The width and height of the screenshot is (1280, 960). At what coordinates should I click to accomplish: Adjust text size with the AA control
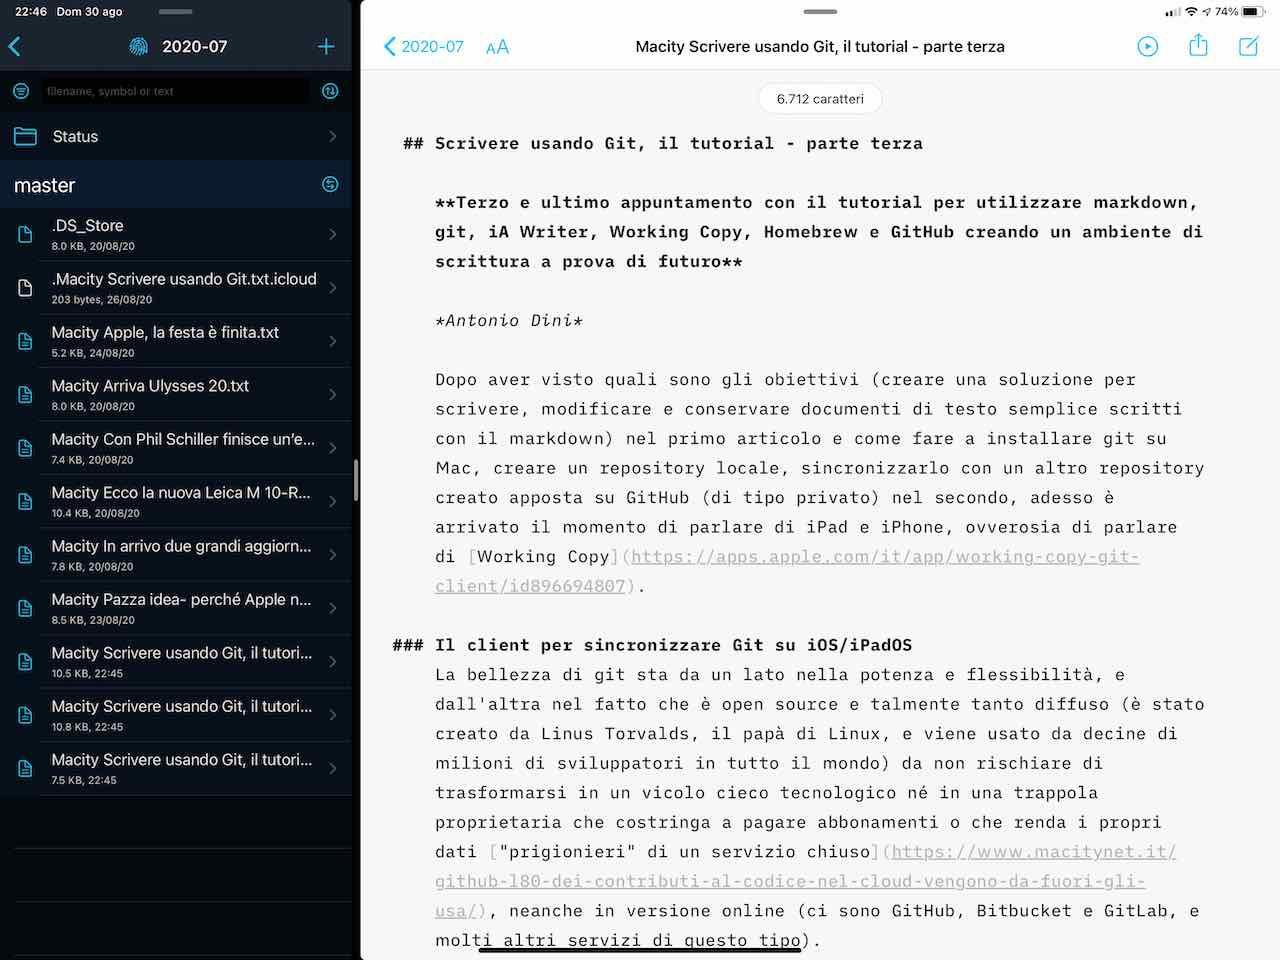coord(497,46)
